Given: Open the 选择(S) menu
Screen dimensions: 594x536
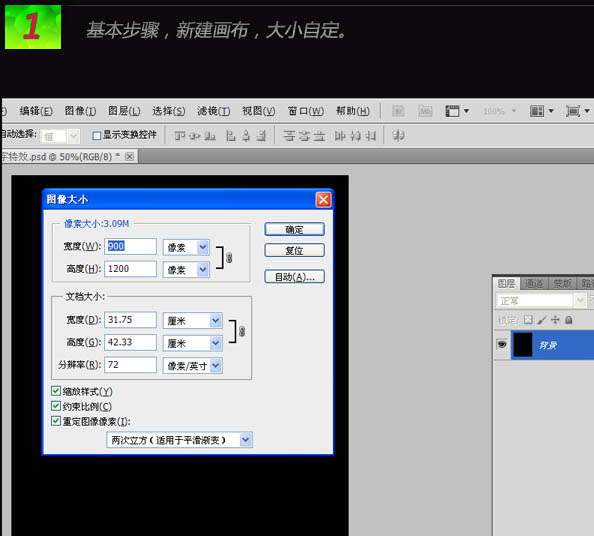Looking at the screenshot, I should [x=169, y=111].
